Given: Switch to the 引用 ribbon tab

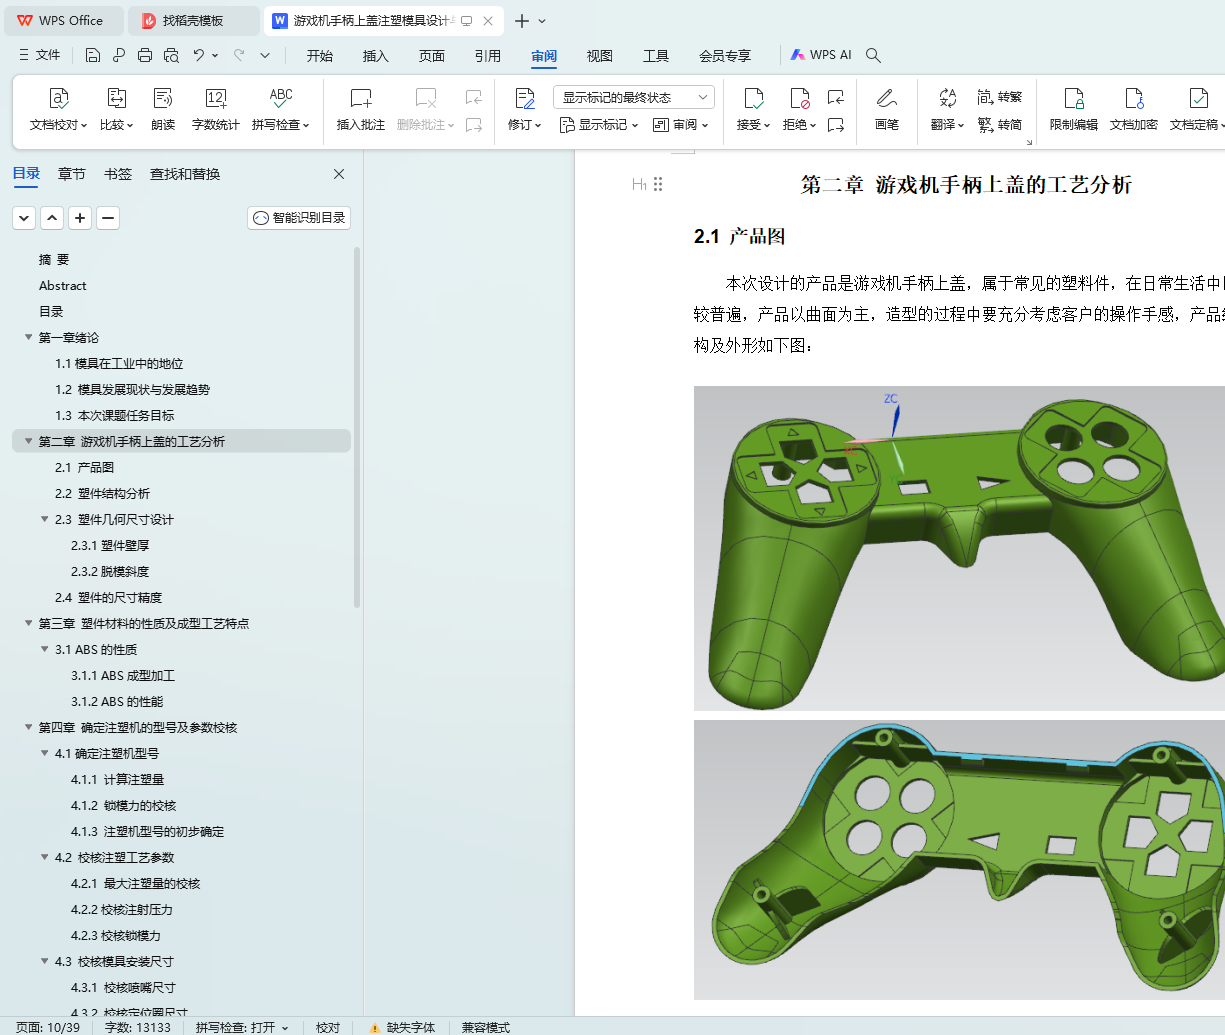Looking at the screenshot, I should click(x=488, y=56).
